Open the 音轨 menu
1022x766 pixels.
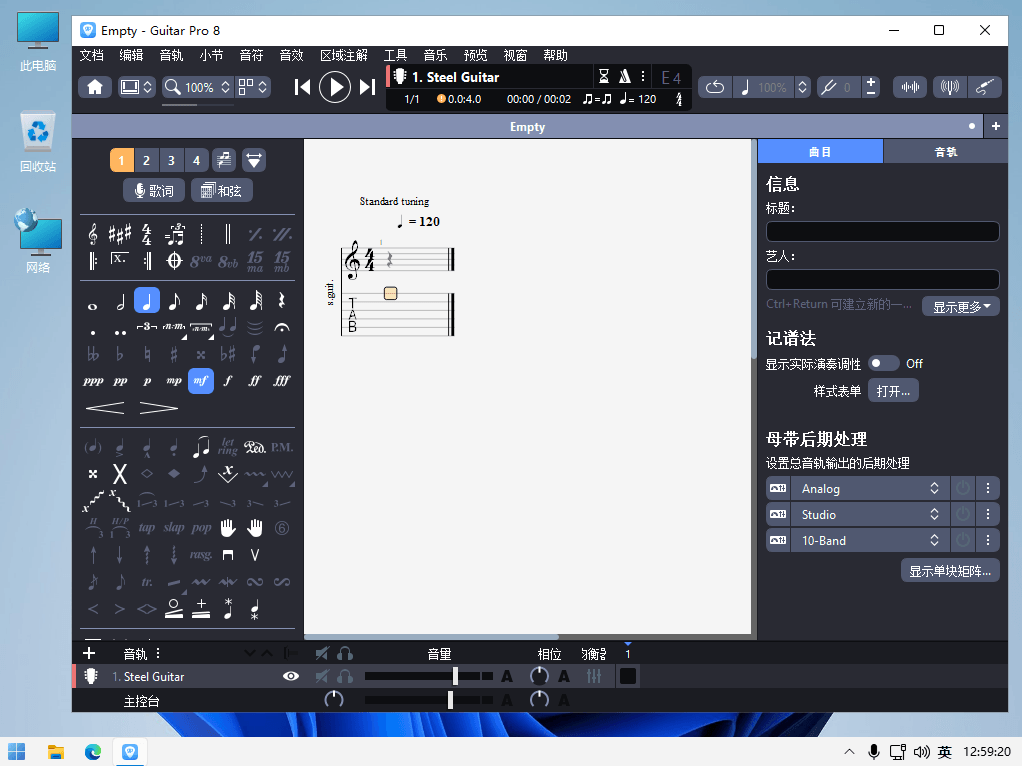171,55
